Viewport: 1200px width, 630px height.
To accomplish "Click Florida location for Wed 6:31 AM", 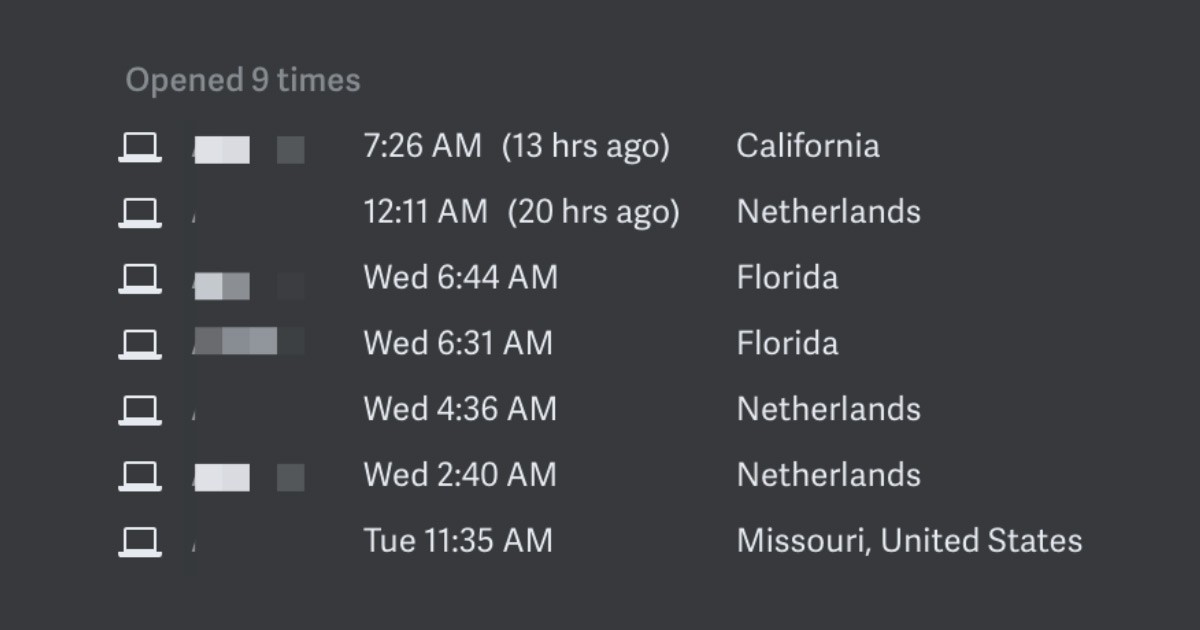I will [x=788, y=343].
